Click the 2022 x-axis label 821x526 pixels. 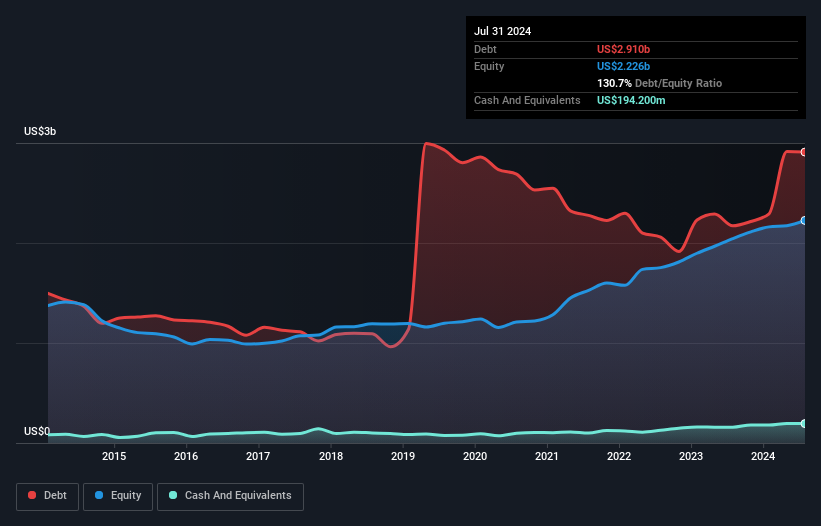[x=619, y=456]
